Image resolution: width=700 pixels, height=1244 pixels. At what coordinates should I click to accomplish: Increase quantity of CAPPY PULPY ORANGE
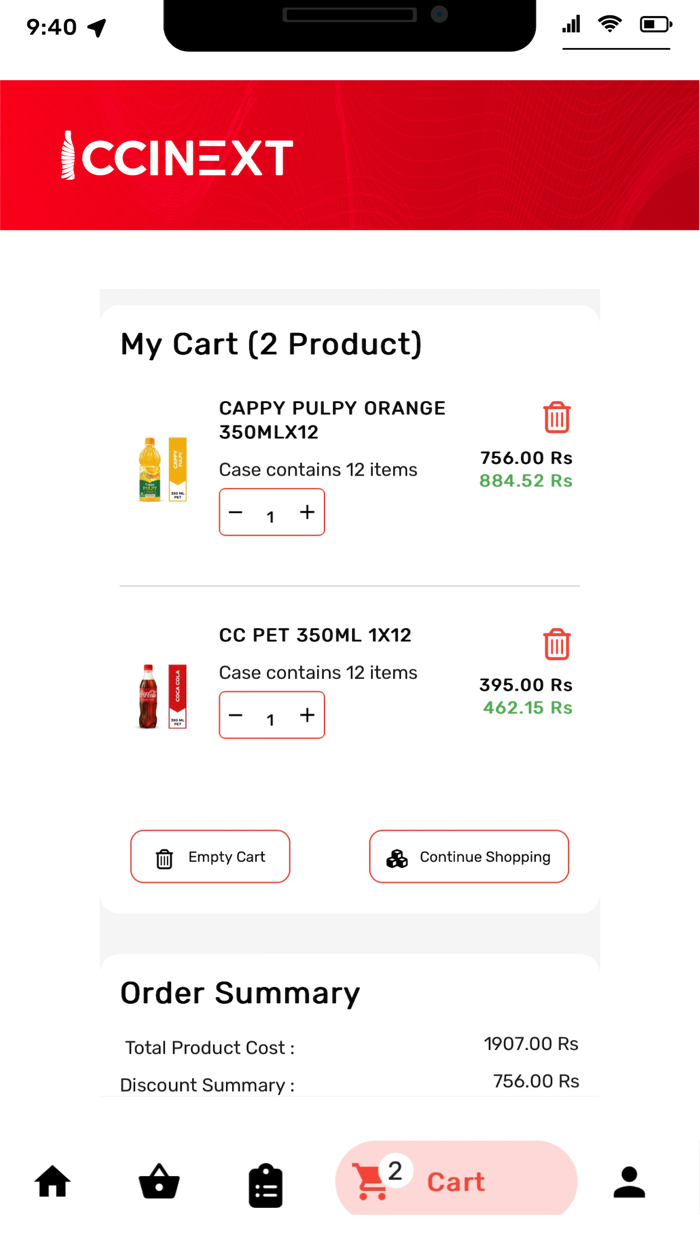306,511
